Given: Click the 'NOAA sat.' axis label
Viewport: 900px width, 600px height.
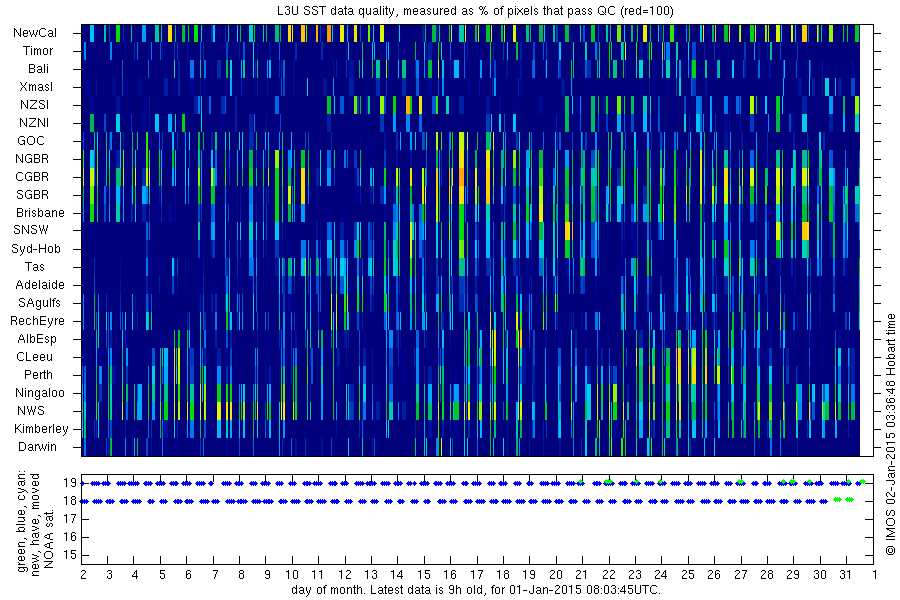Looking at the screenshot, I should tap(49, 539).
